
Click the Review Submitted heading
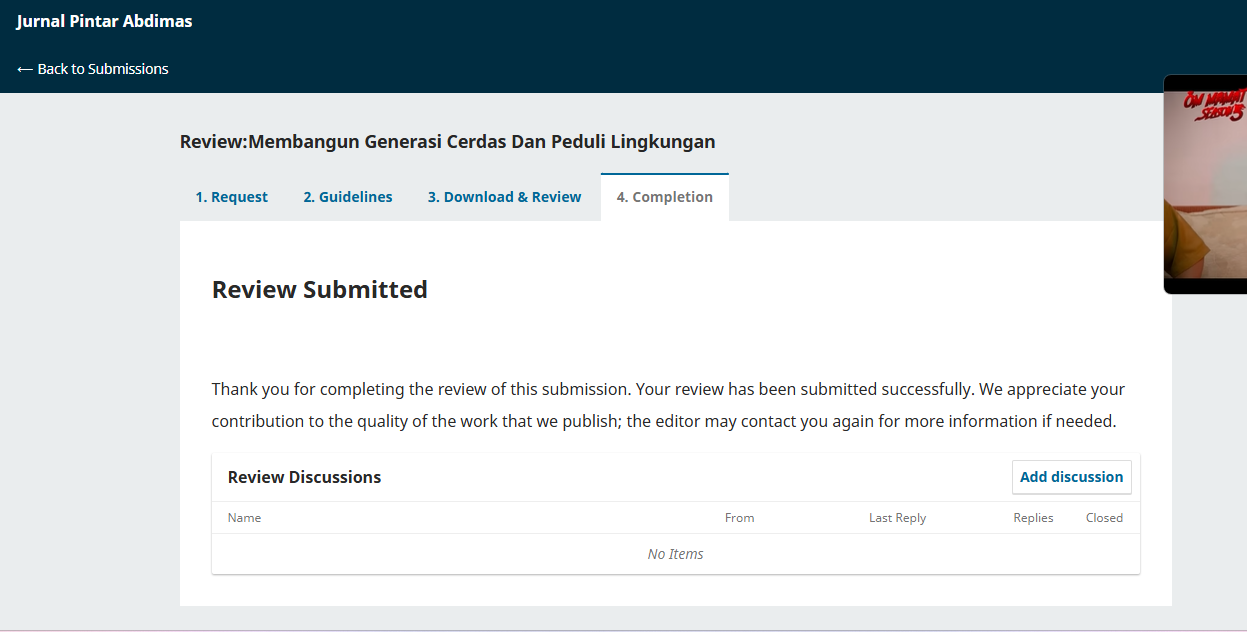point(320,290)
